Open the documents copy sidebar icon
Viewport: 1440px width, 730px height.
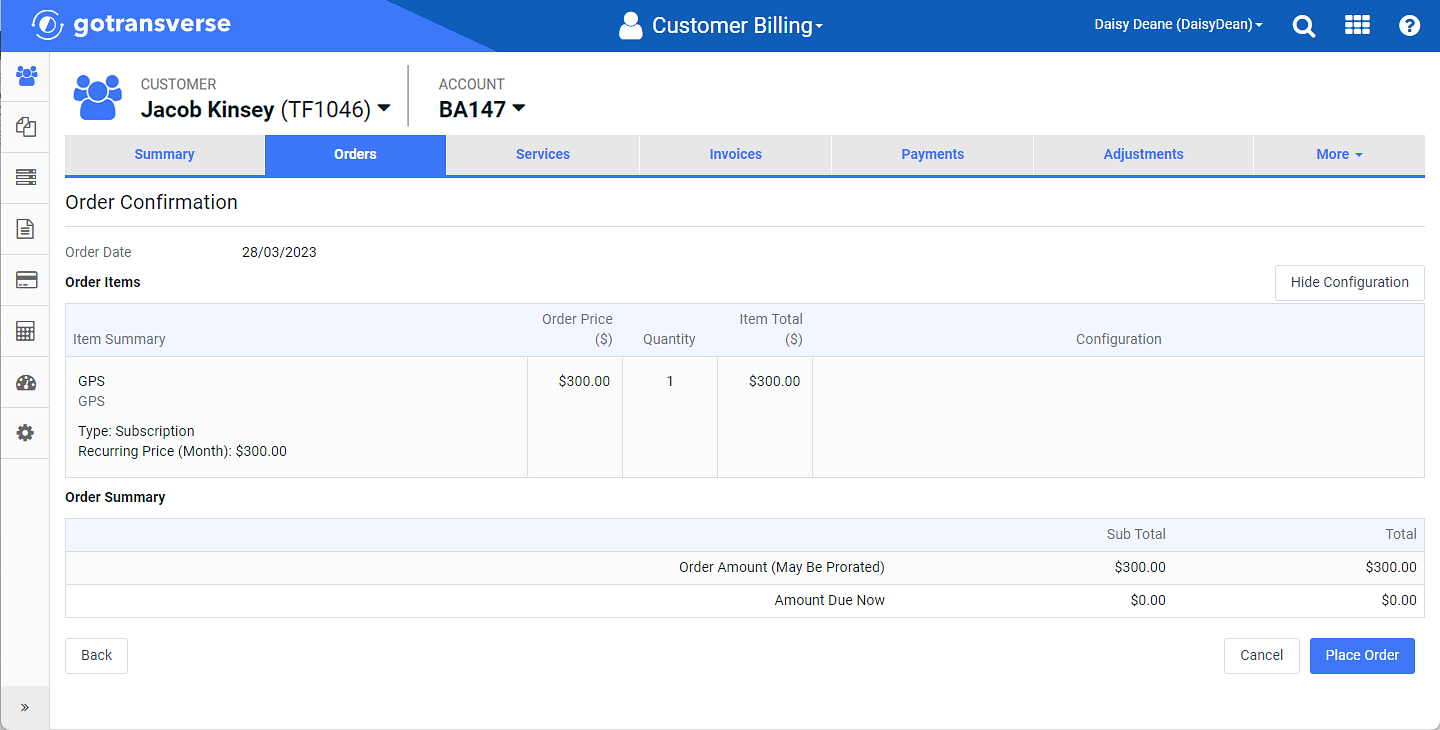(x=26, y=127)
